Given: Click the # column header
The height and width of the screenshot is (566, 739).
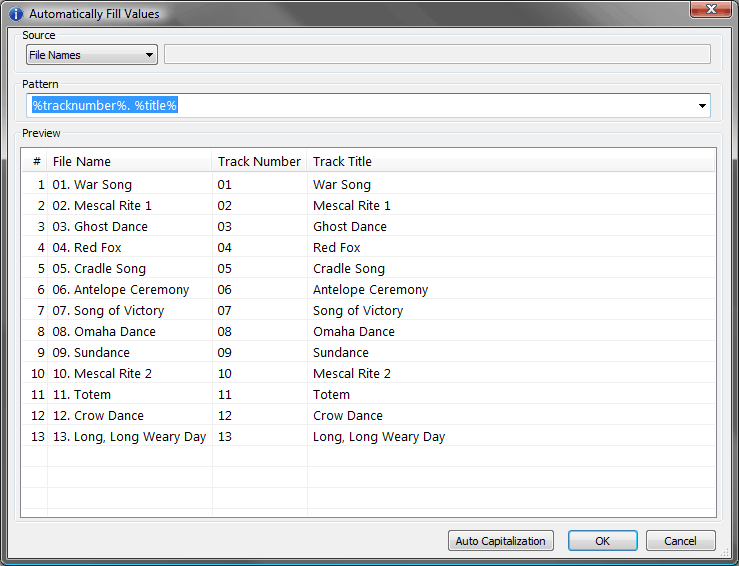Looking at the screenshot, I should (x=37, y=161).
